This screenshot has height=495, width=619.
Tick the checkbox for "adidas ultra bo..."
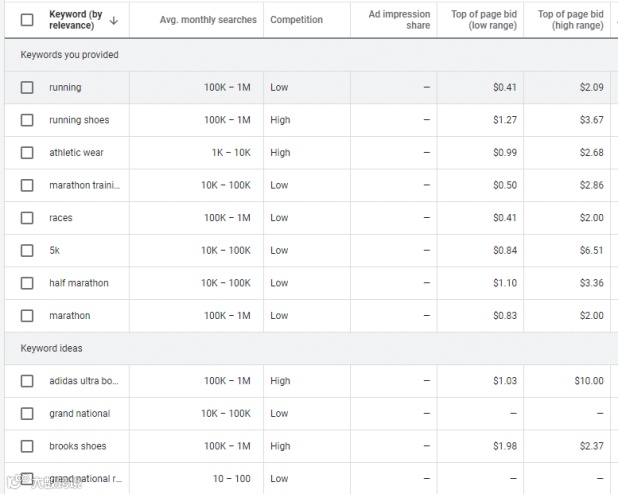[x=27, y=381]
